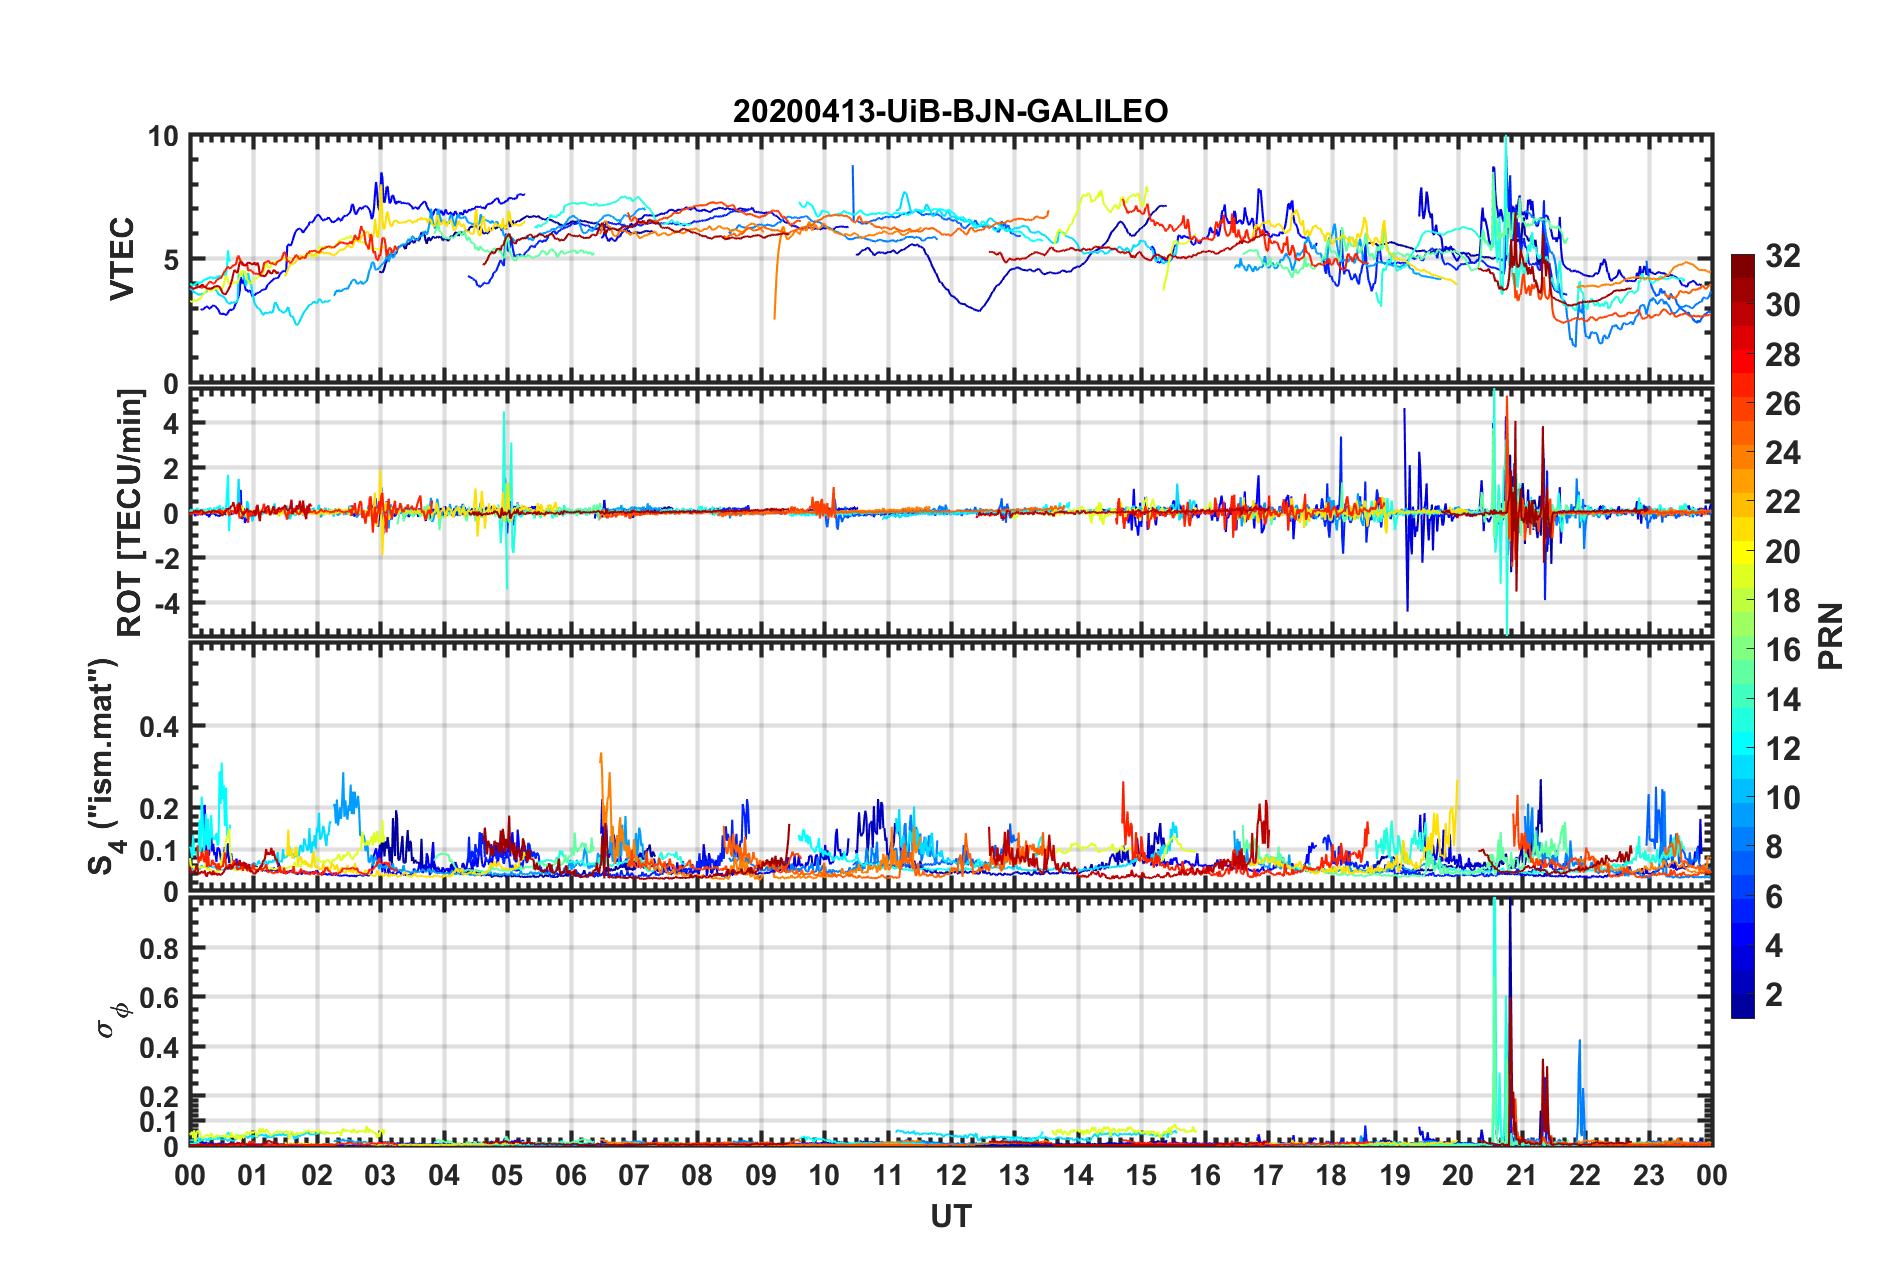
Task: Click S4 y-axis tick label 0.2
Action: 160,810
